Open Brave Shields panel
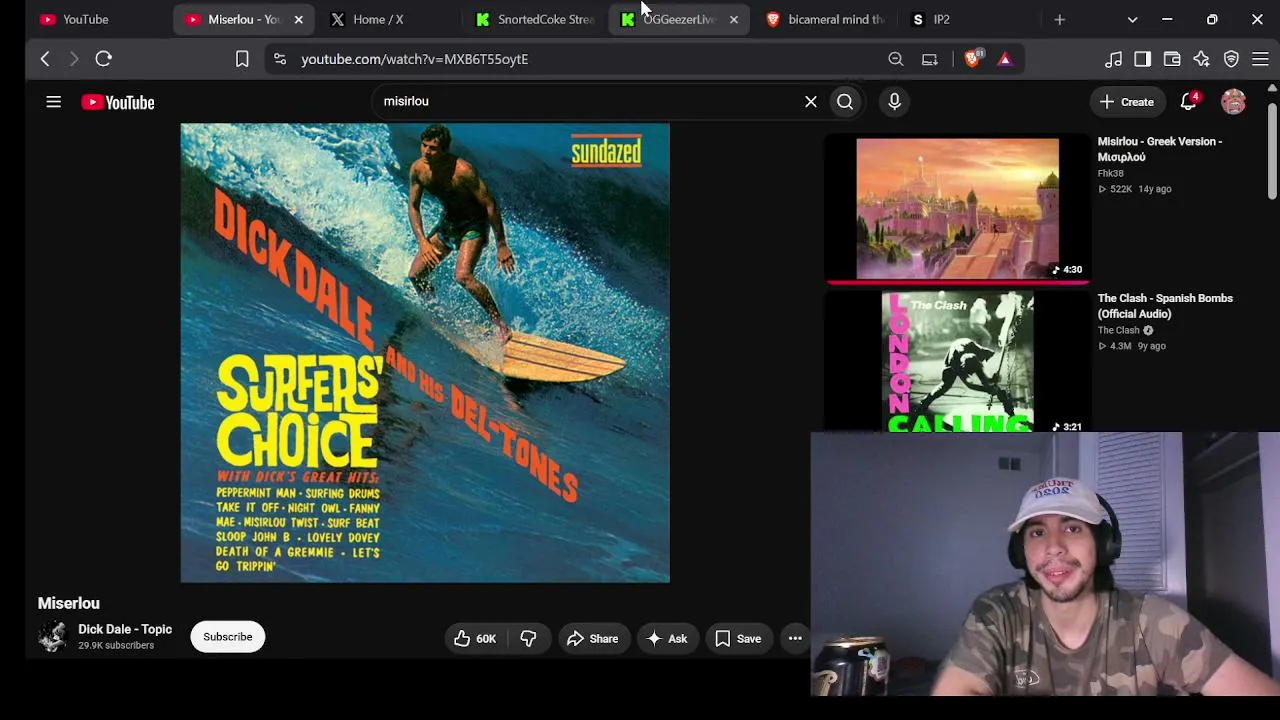This screenshot has height=720, width=1280. point(972,59)
